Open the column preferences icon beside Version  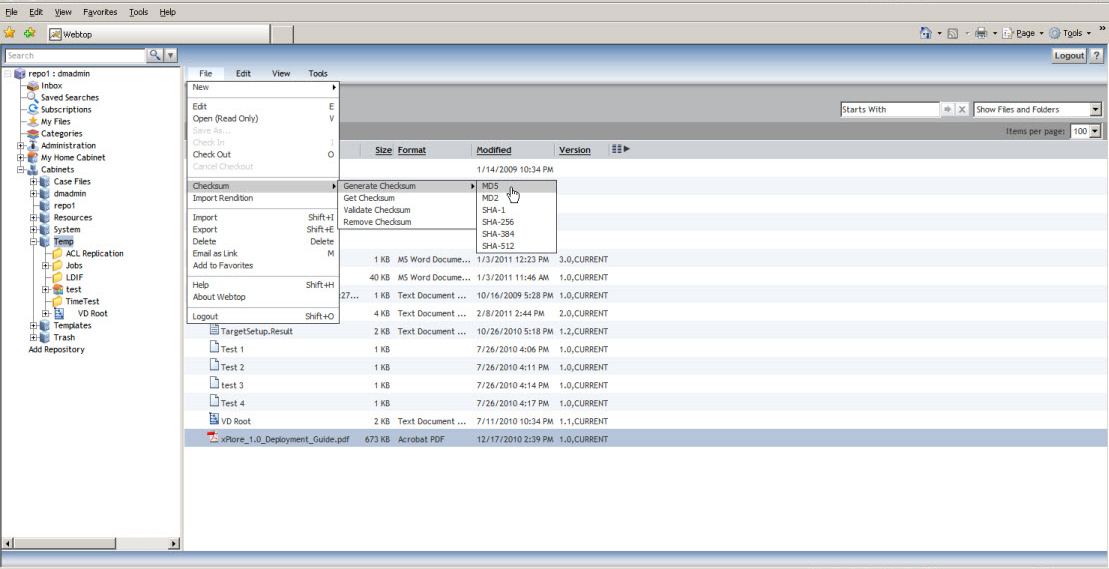tap(620, 149)
